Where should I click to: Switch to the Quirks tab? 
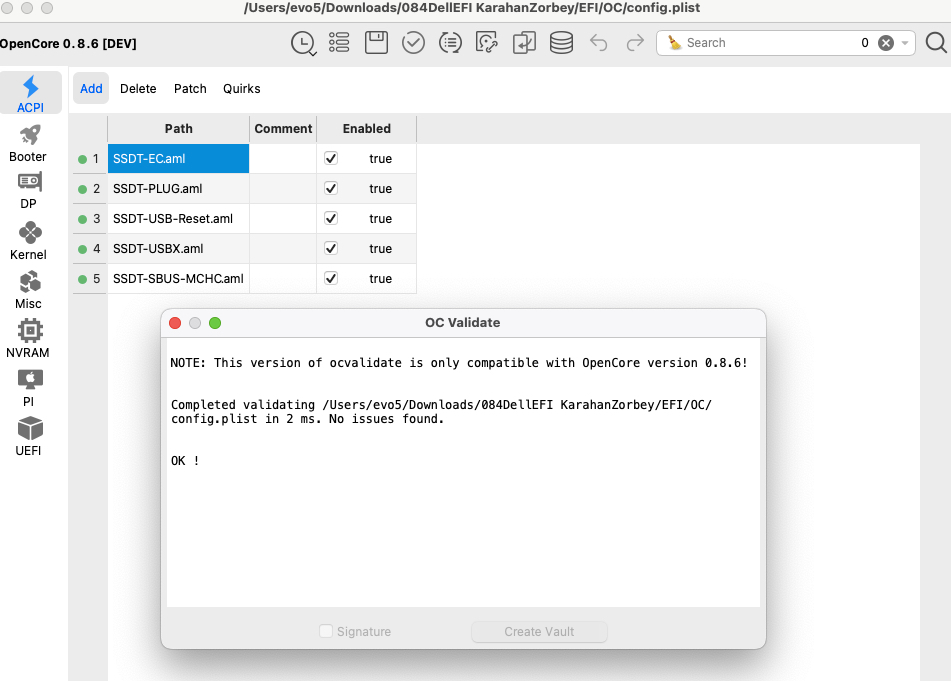(241, 89)
